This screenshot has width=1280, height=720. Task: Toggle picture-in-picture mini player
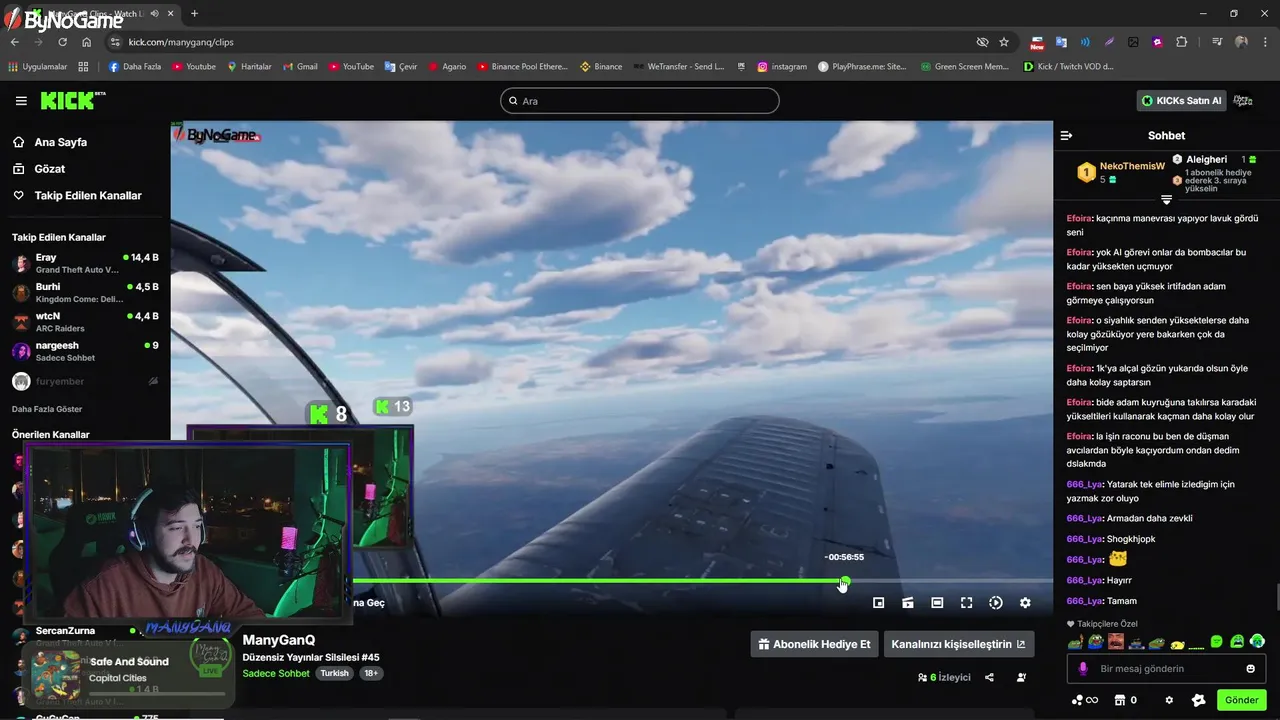pyautogui.click(x=878, y=603)
